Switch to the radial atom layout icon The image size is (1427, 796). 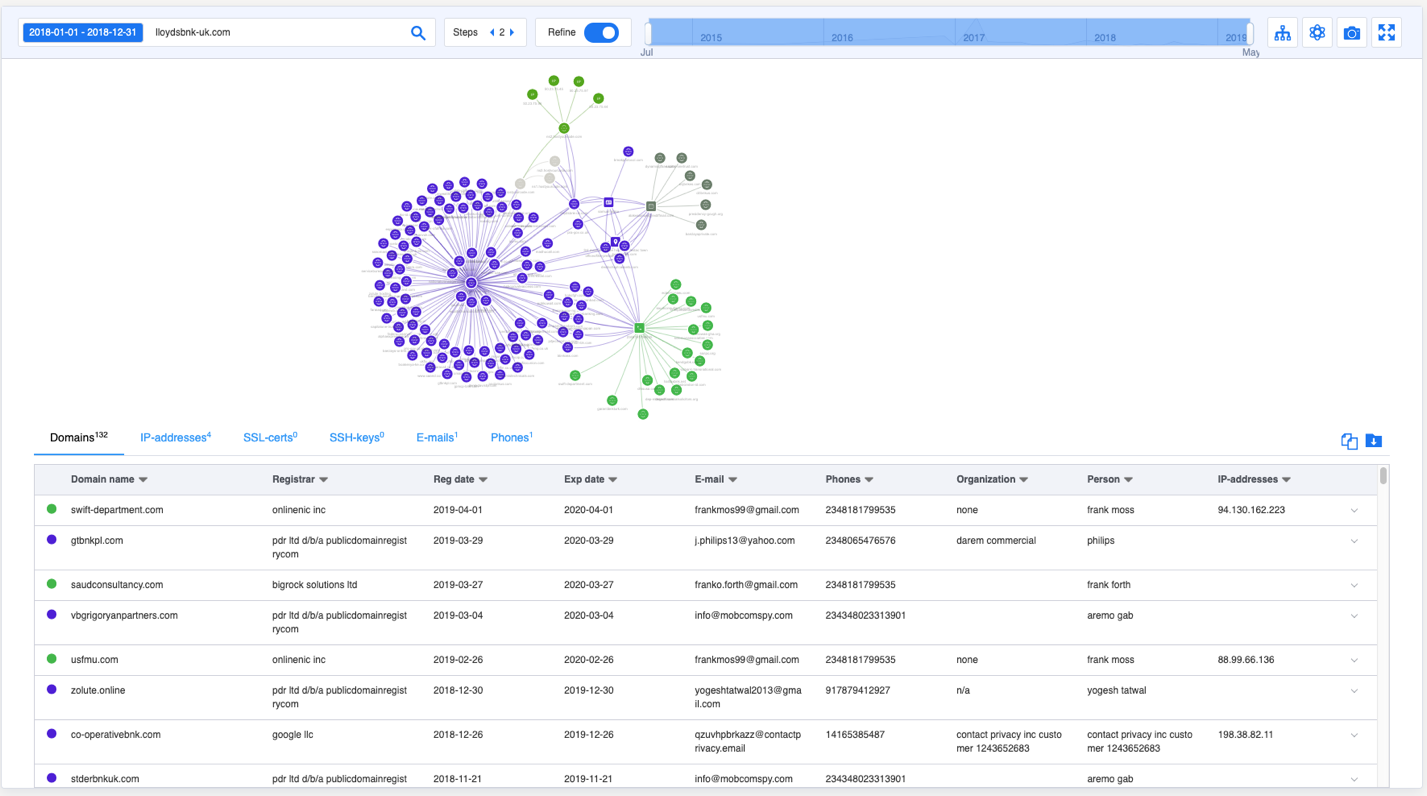coord(1317,33)
